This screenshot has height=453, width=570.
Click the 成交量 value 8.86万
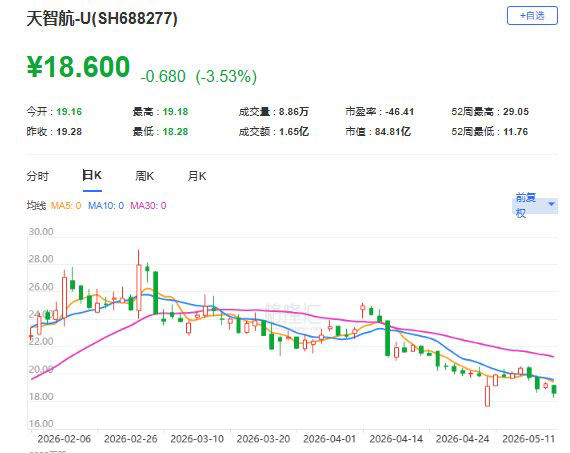pos(294,112)
